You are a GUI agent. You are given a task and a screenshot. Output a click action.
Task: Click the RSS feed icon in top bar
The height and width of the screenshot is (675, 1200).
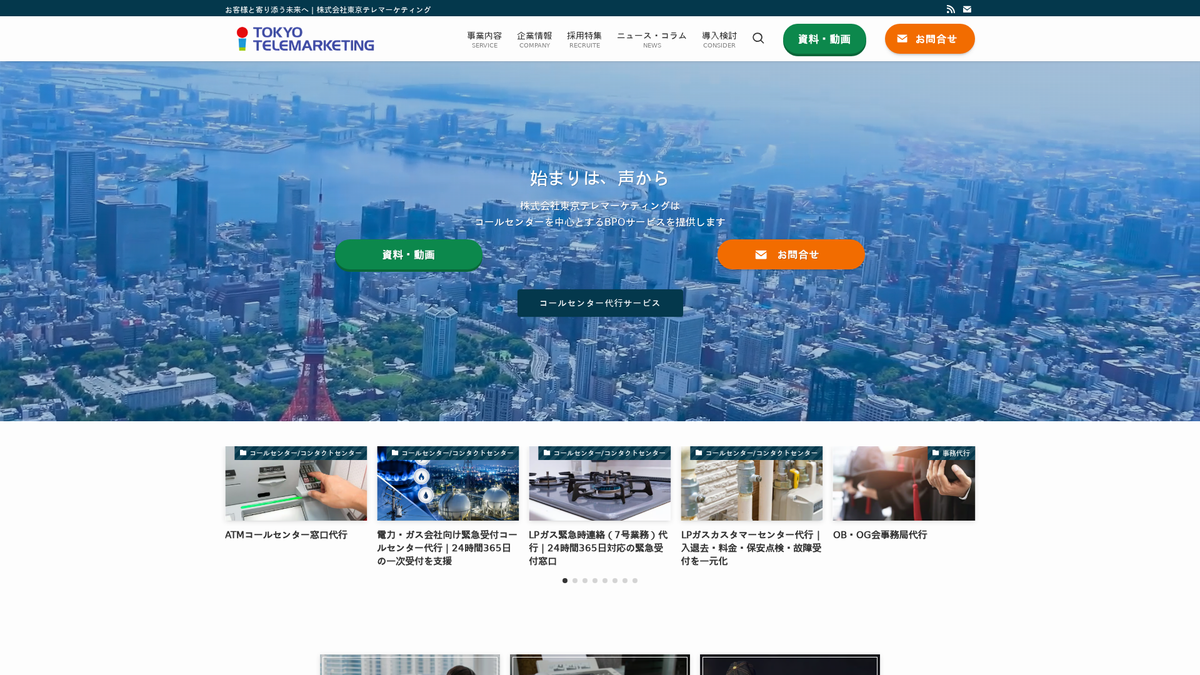951,9
